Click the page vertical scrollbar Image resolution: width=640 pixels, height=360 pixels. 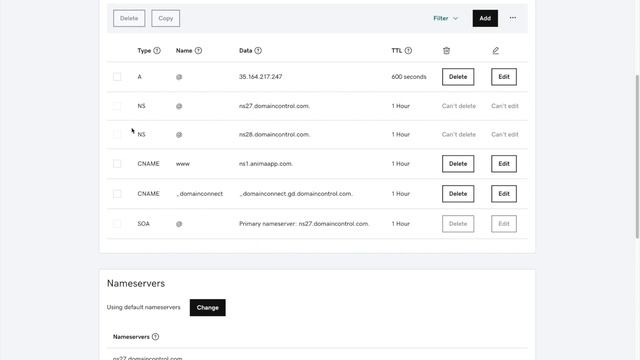click(637, 156)
